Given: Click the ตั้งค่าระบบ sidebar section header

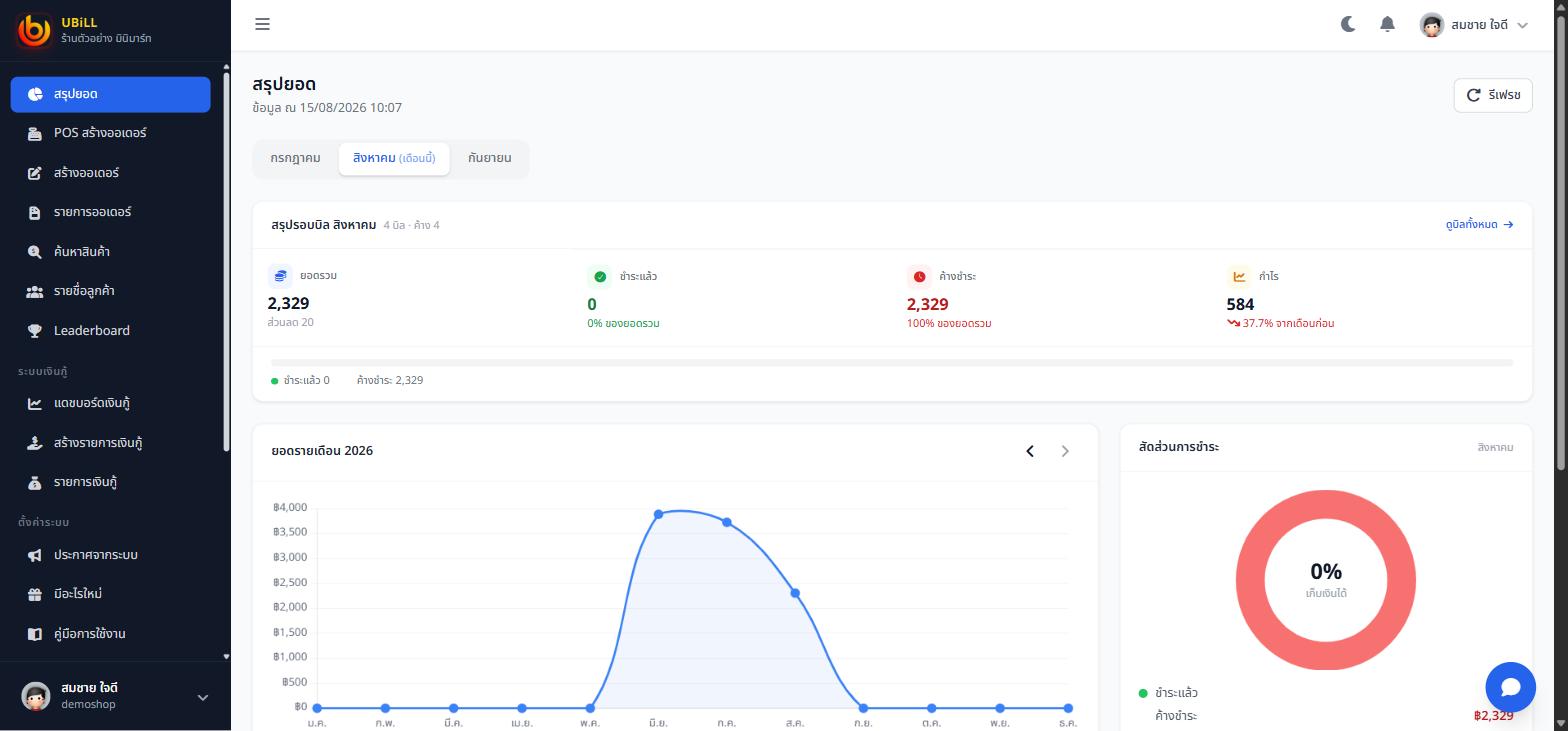Looking at the screenshot, I should click(43, 523).
